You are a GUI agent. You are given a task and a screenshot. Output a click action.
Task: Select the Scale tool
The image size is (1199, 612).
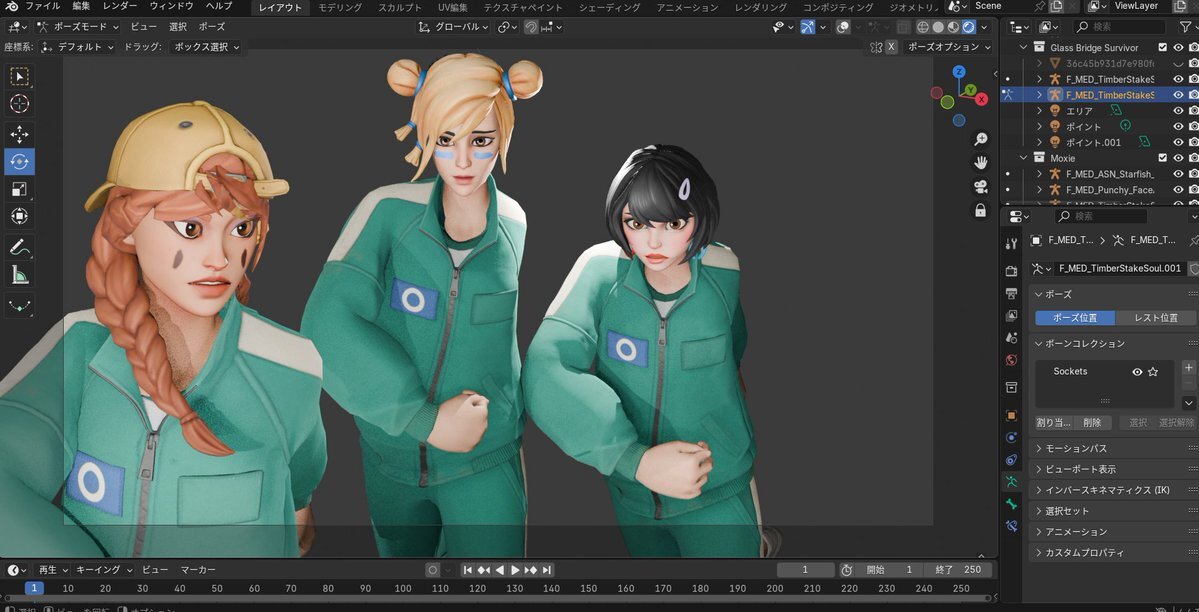click(x=19, y=189)
